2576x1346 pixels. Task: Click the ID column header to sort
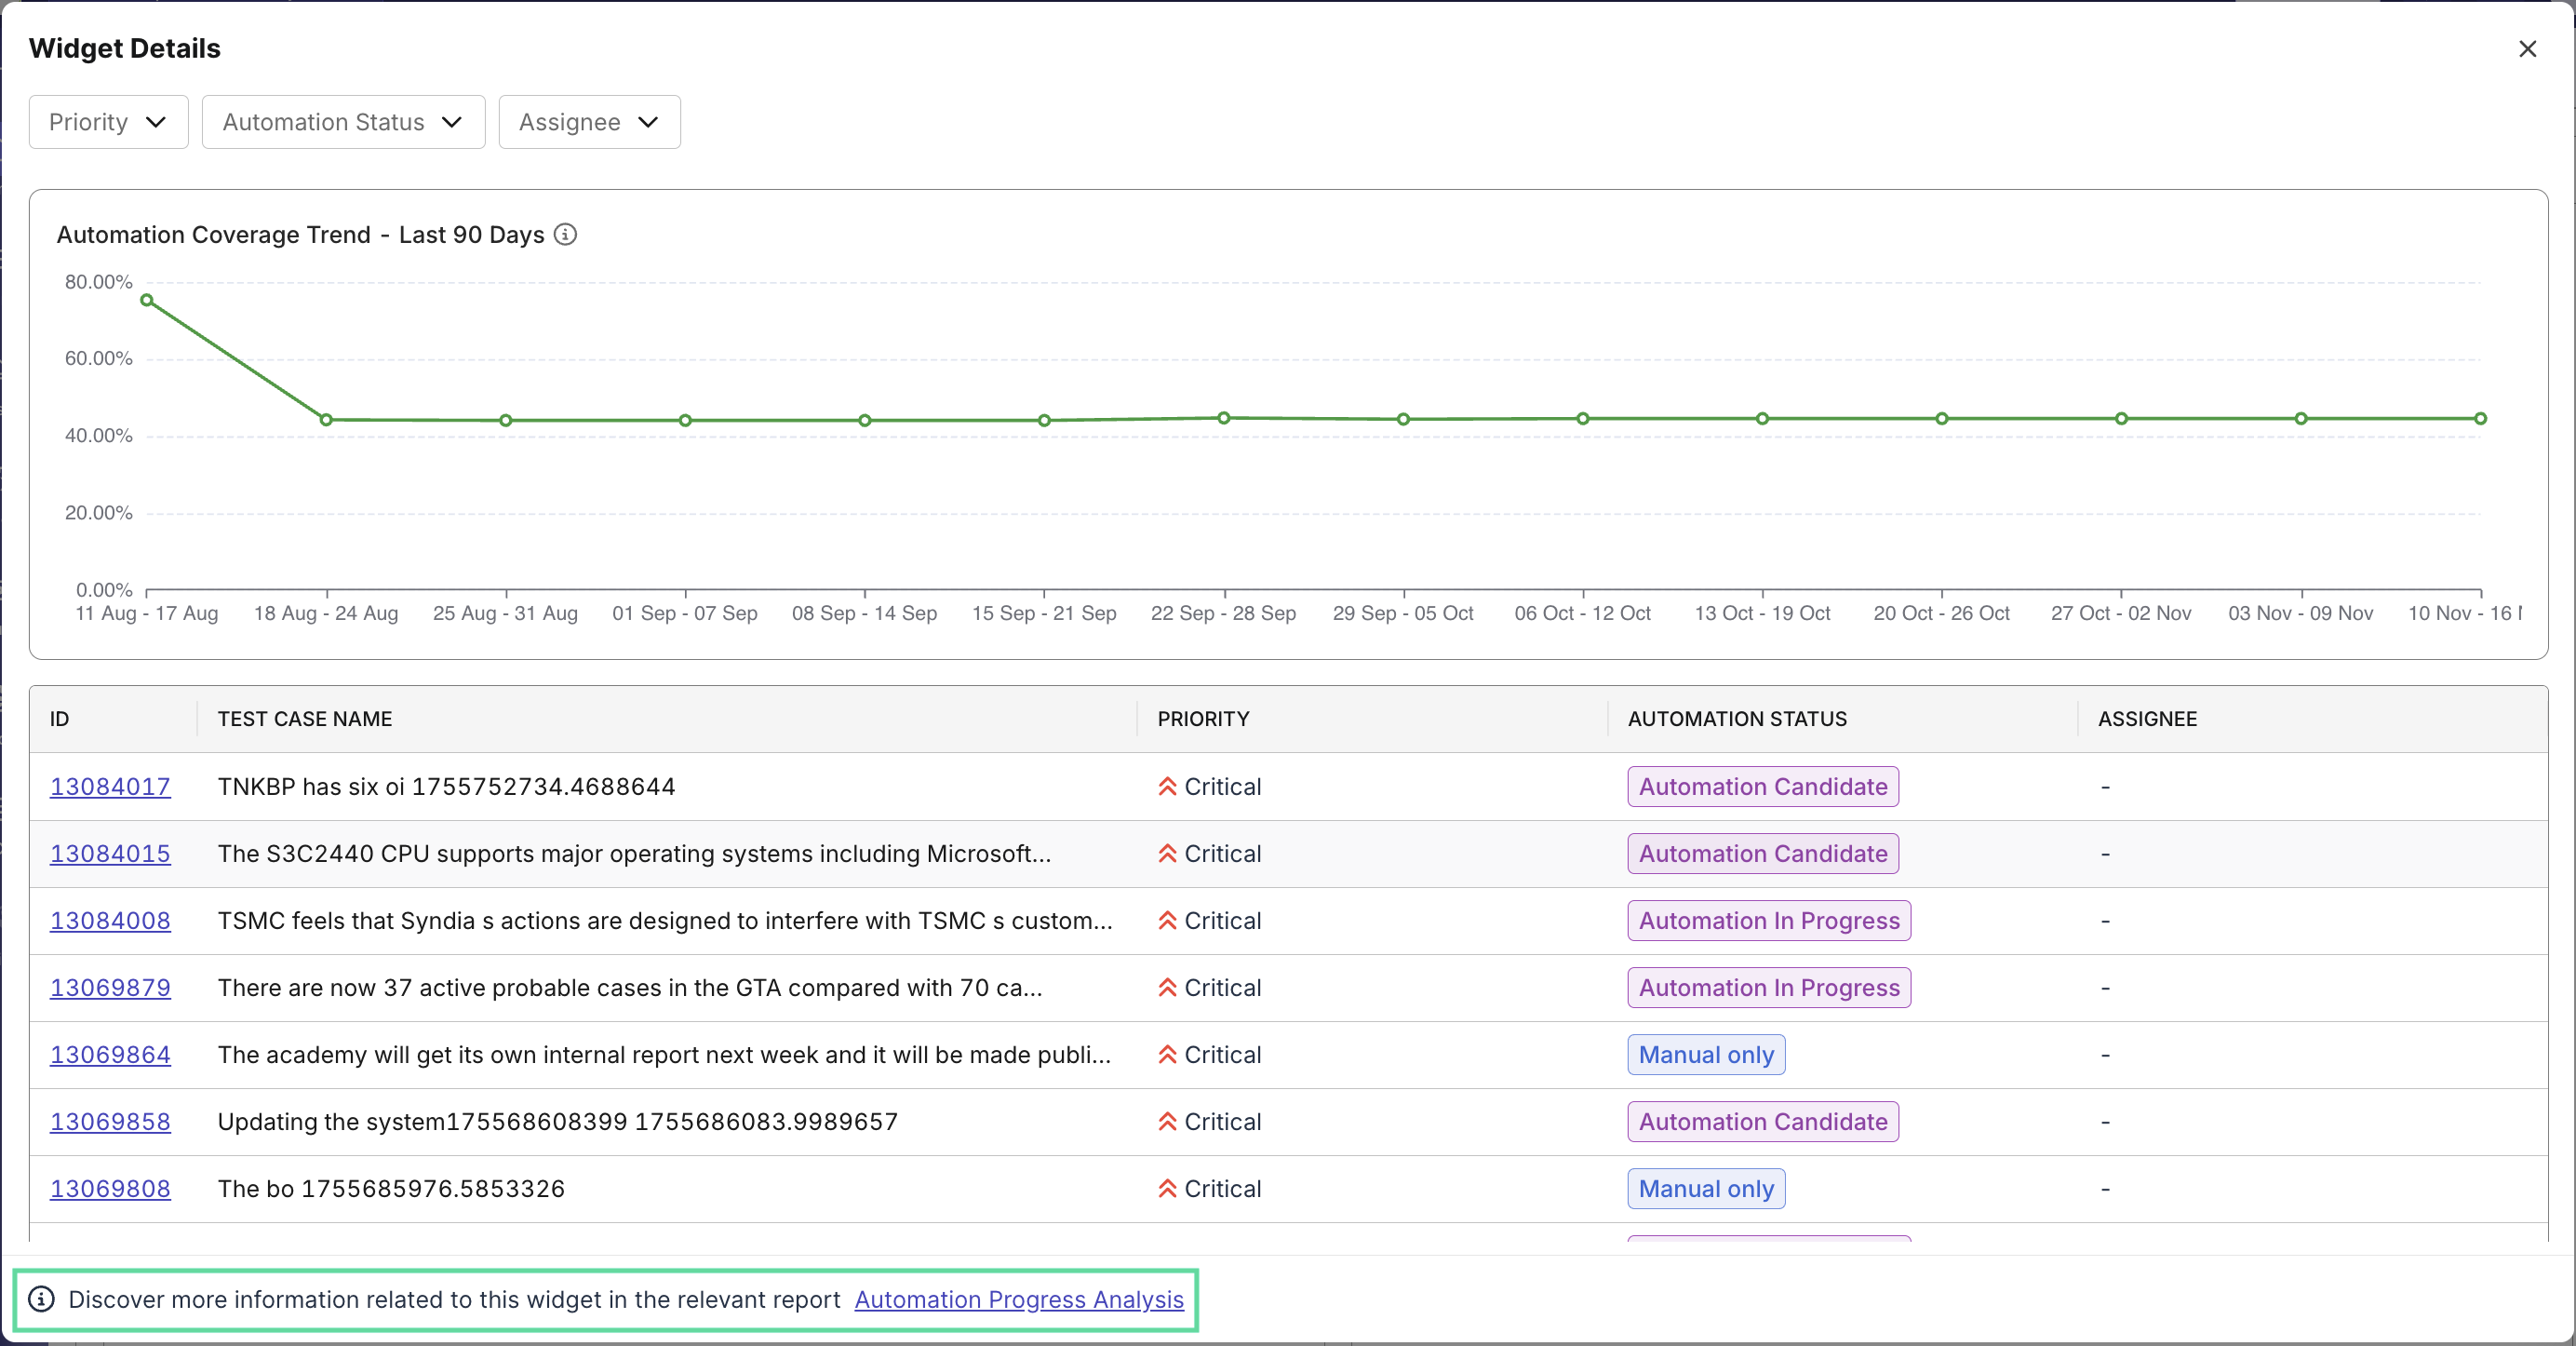57,718
